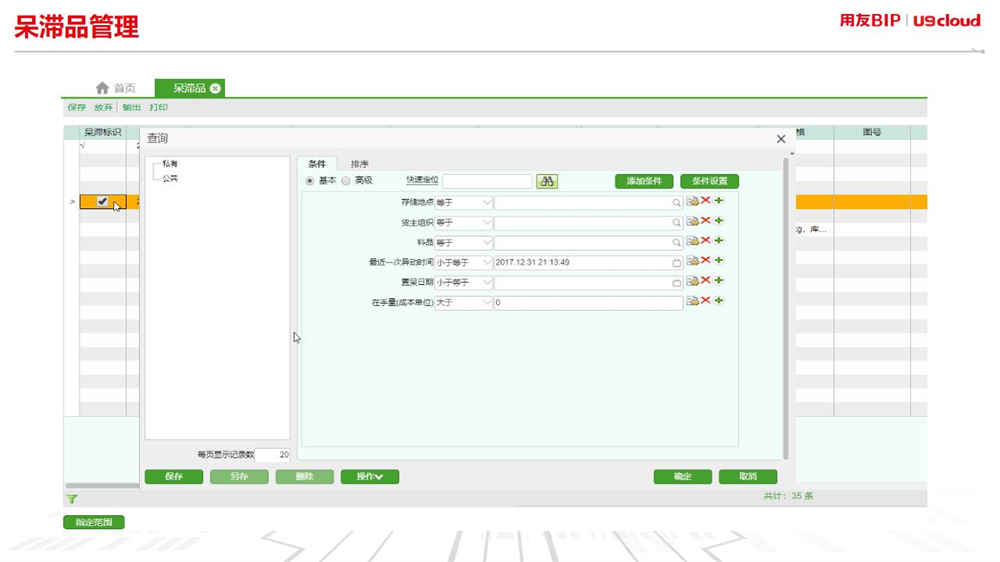
Task: Click the 添加条件 button
Action: click(644, 181)
